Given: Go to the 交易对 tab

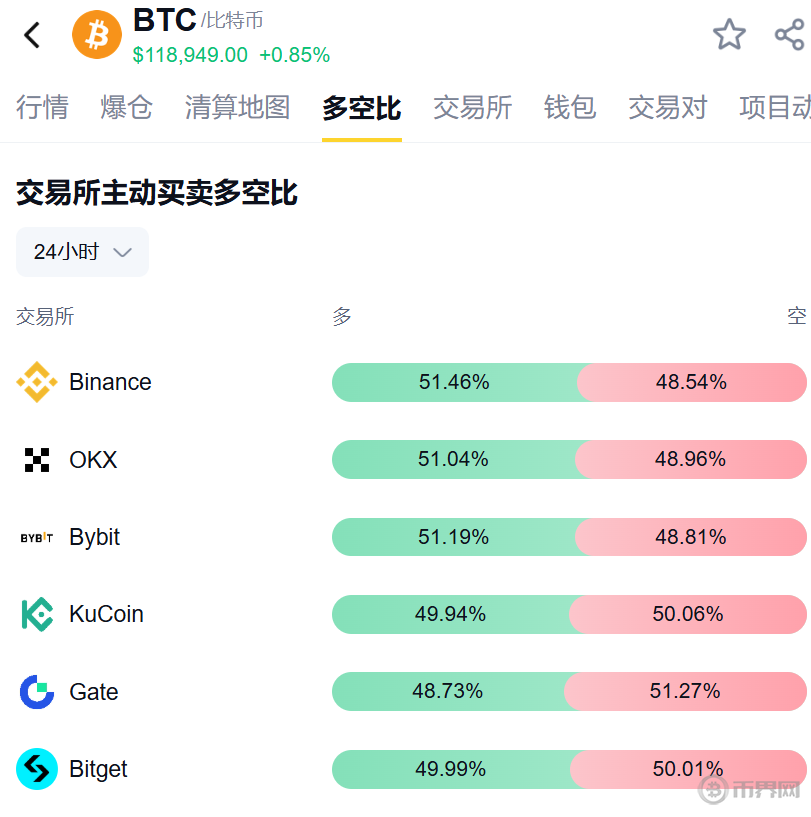Looking at the screenshot, I should [667, 108].
